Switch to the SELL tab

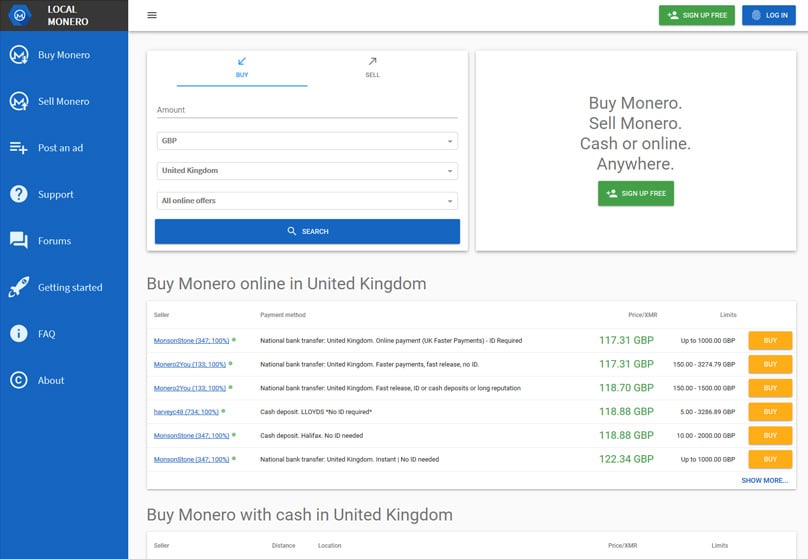point(373,68)
